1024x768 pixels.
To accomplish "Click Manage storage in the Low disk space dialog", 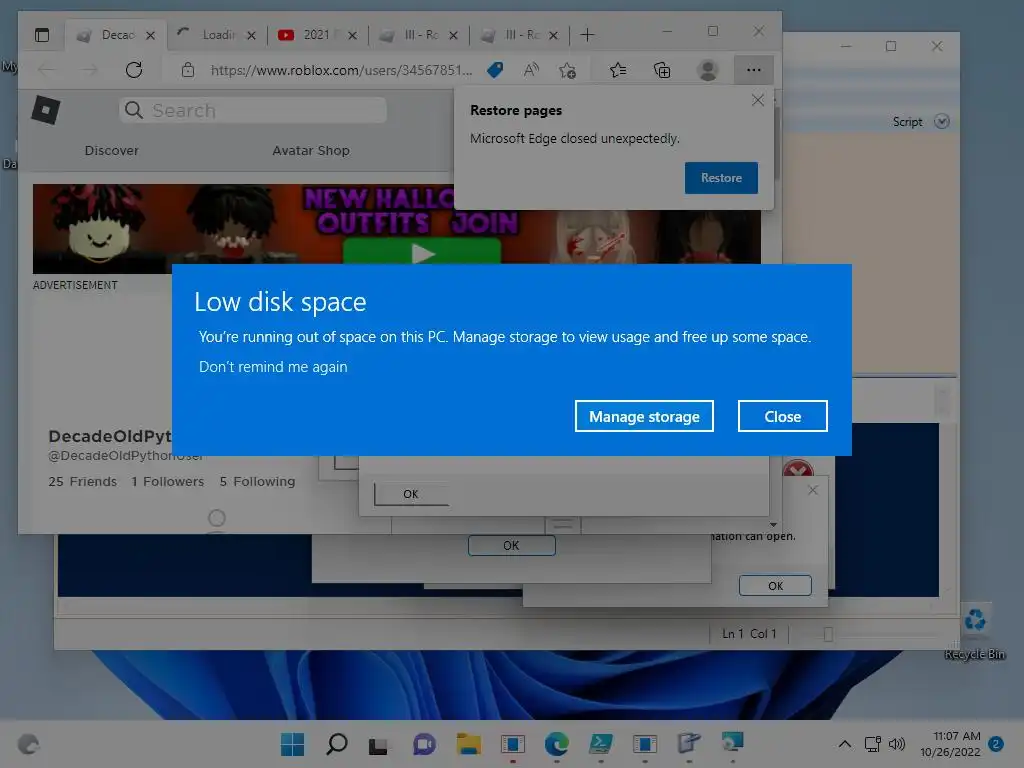I will (x=644, y=416).
